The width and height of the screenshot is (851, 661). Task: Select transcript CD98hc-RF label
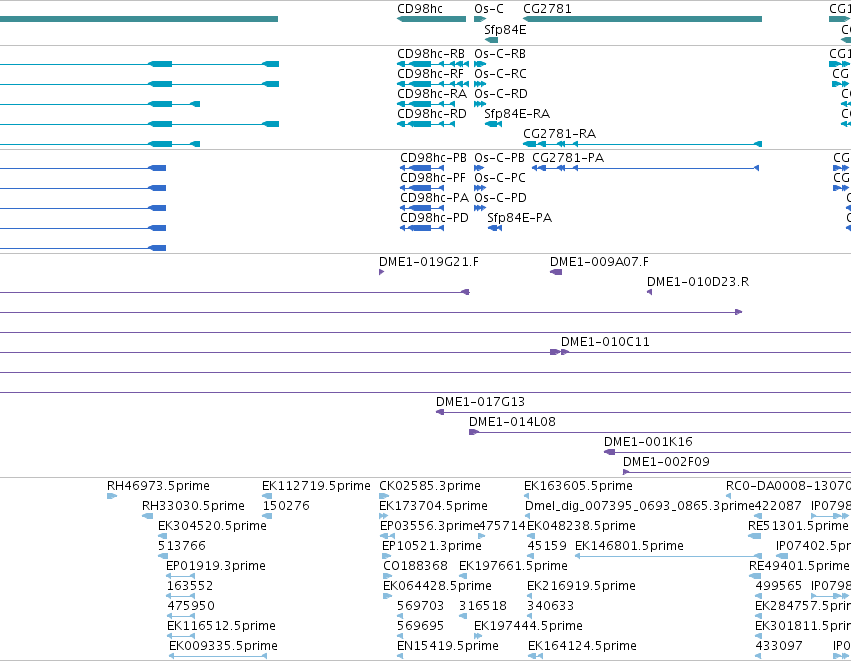point(430,74)
